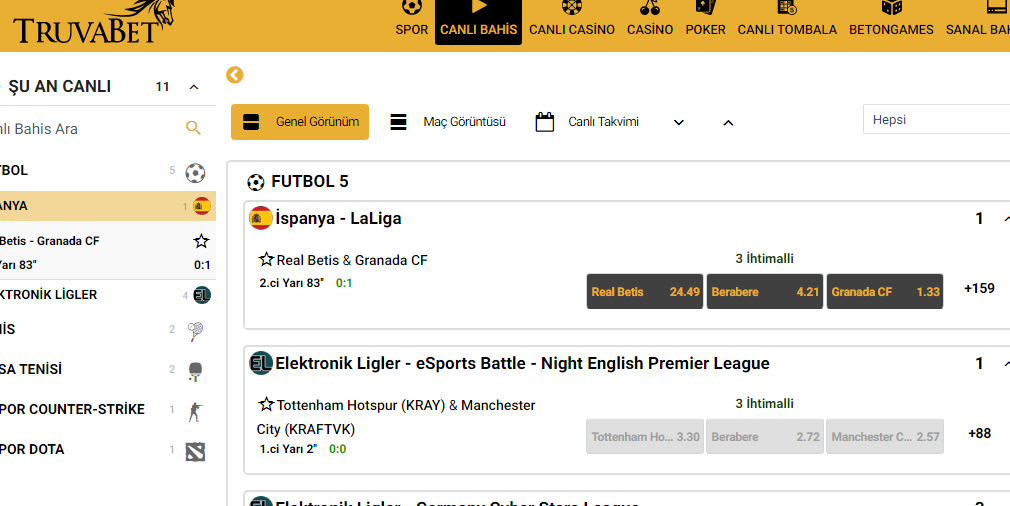Image resolution: width=1010 pixels, height=506 pixels.
Task: Click the football icon in the sidebar
Action: click(x=195, y=173)
